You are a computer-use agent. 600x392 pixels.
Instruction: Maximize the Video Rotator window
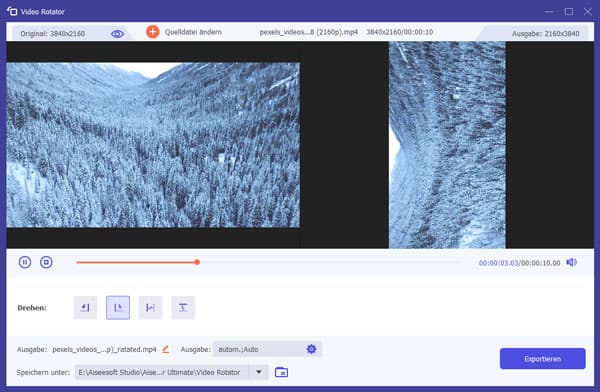[569, 12]
